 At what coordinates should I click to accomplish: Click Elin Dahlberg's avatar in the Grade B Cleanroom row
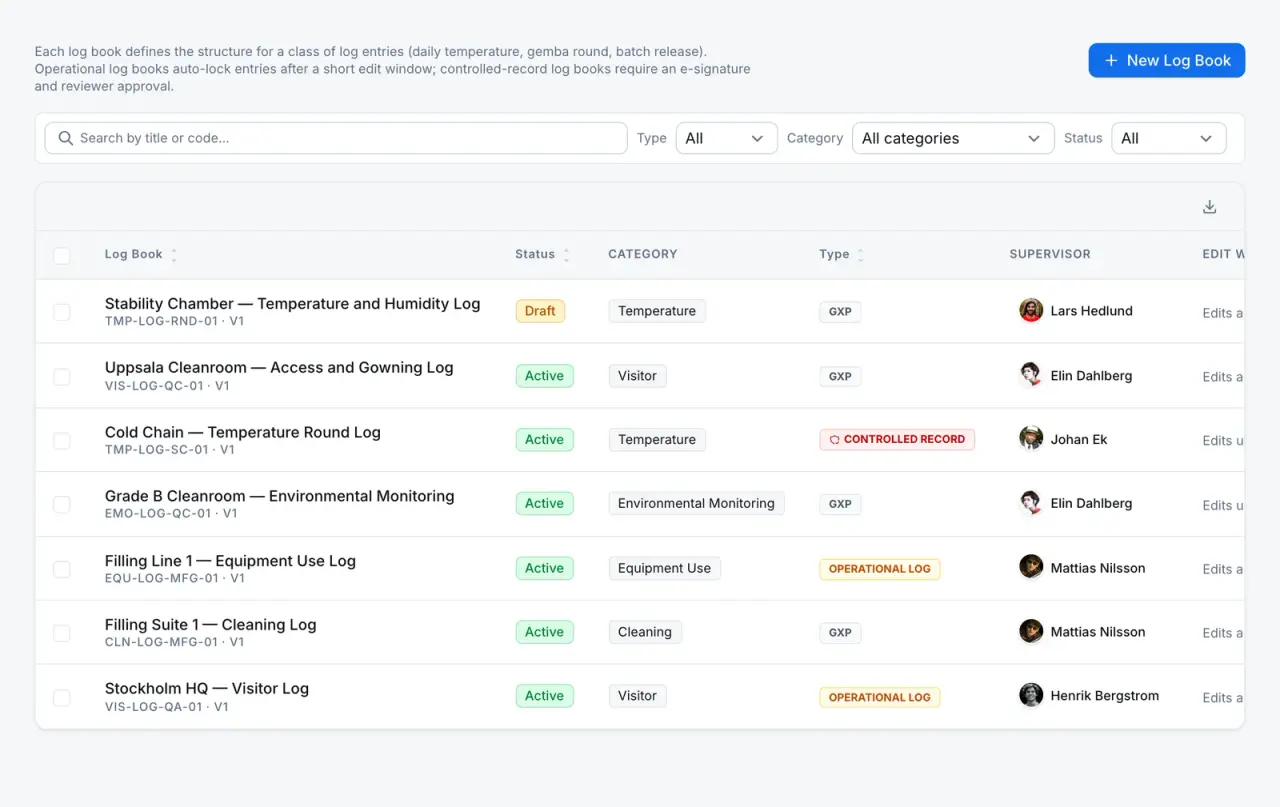click(1031, 504)
